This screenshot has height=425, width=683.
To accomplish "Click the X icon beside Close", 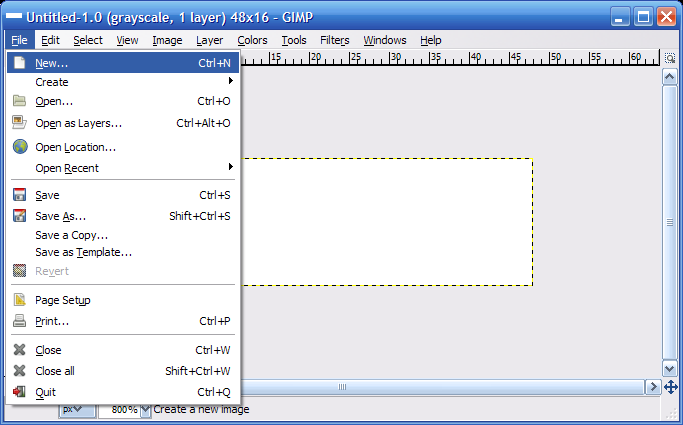I will [x=19, y=350].
